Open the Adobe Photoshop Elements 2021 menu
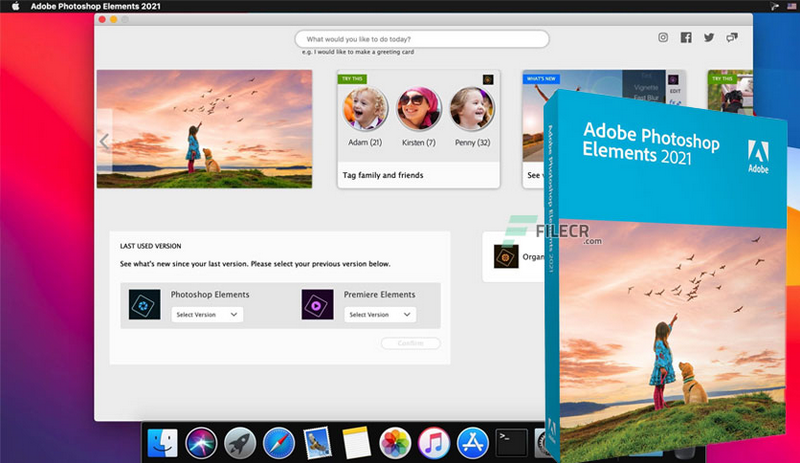 tap(95, 6)
